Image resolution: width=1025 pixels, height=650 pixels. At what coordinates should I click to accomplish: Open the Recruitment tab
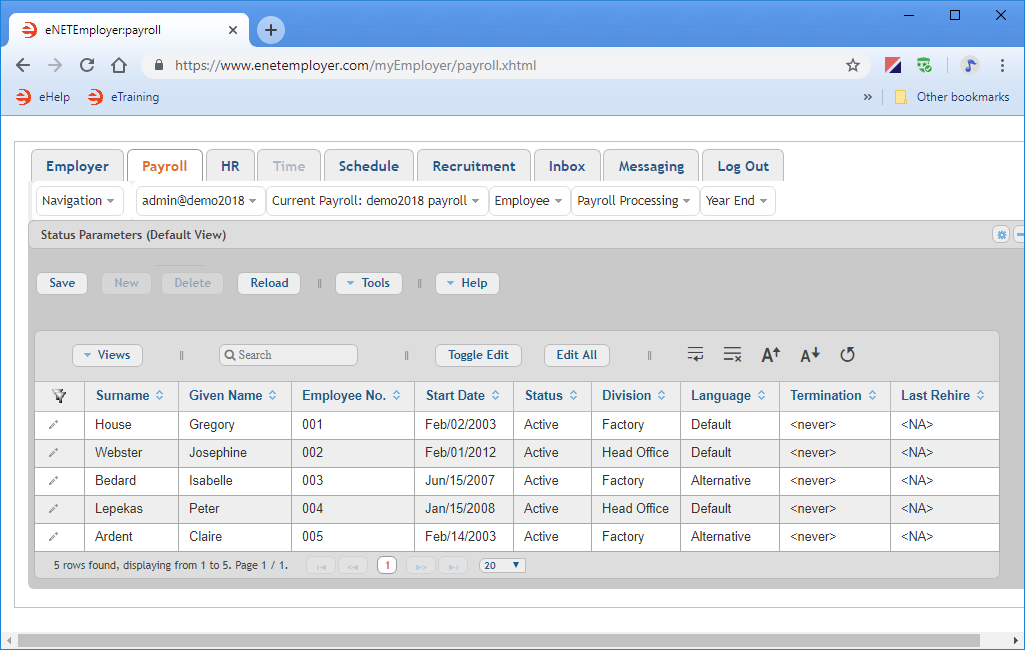pos(473,166)
